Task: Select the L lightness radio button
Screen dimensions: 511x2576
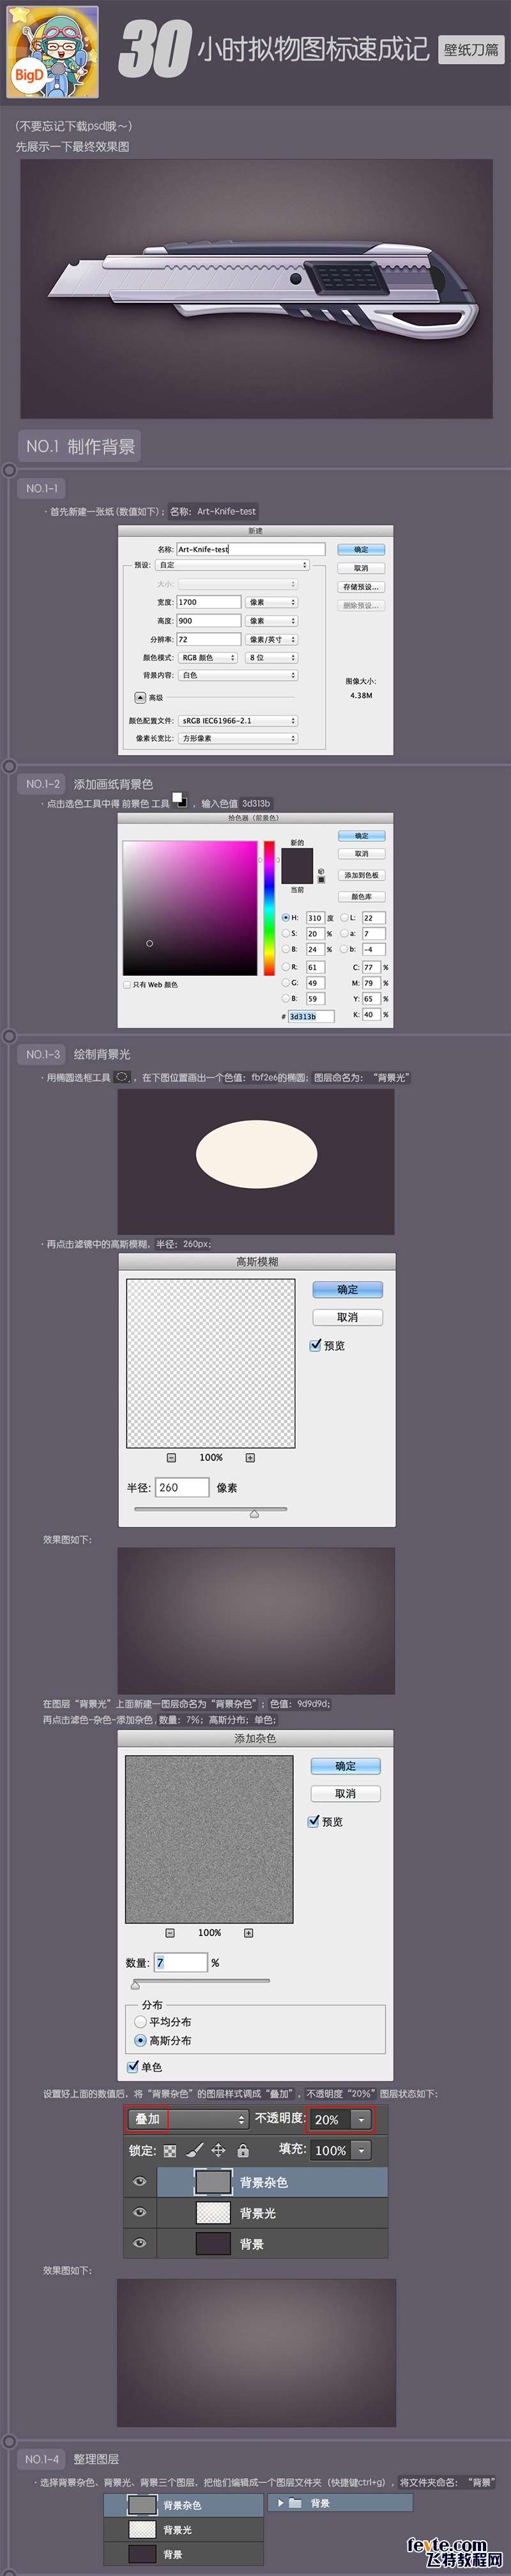Action: 345,917
